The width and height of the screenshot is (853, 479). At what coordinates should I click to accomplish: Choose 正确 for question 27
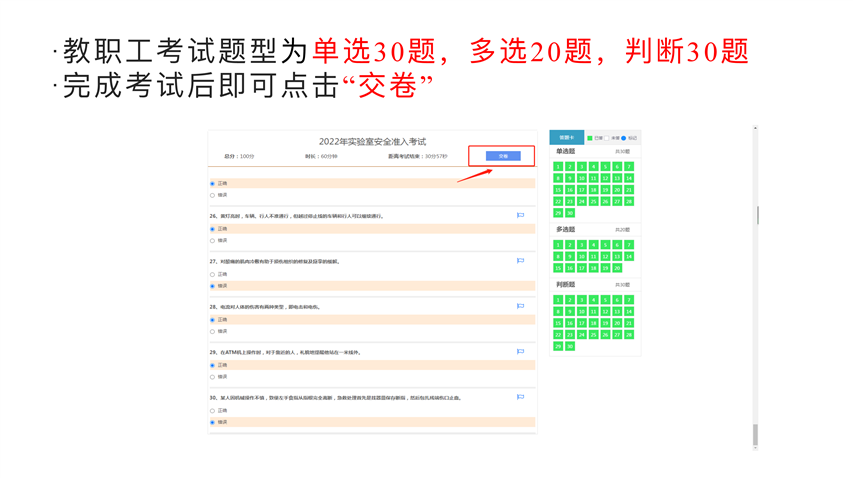[x=212, y=274]
